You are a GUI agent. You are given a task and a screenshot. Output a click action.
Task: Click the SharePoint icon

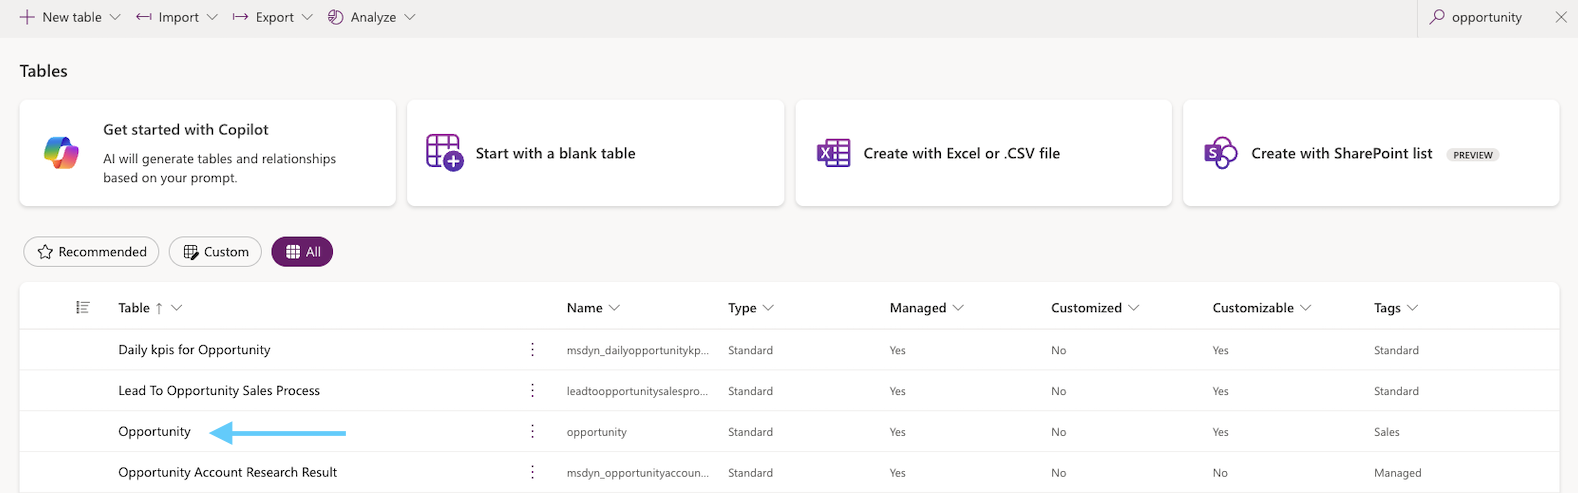[x=1221, y=153]
